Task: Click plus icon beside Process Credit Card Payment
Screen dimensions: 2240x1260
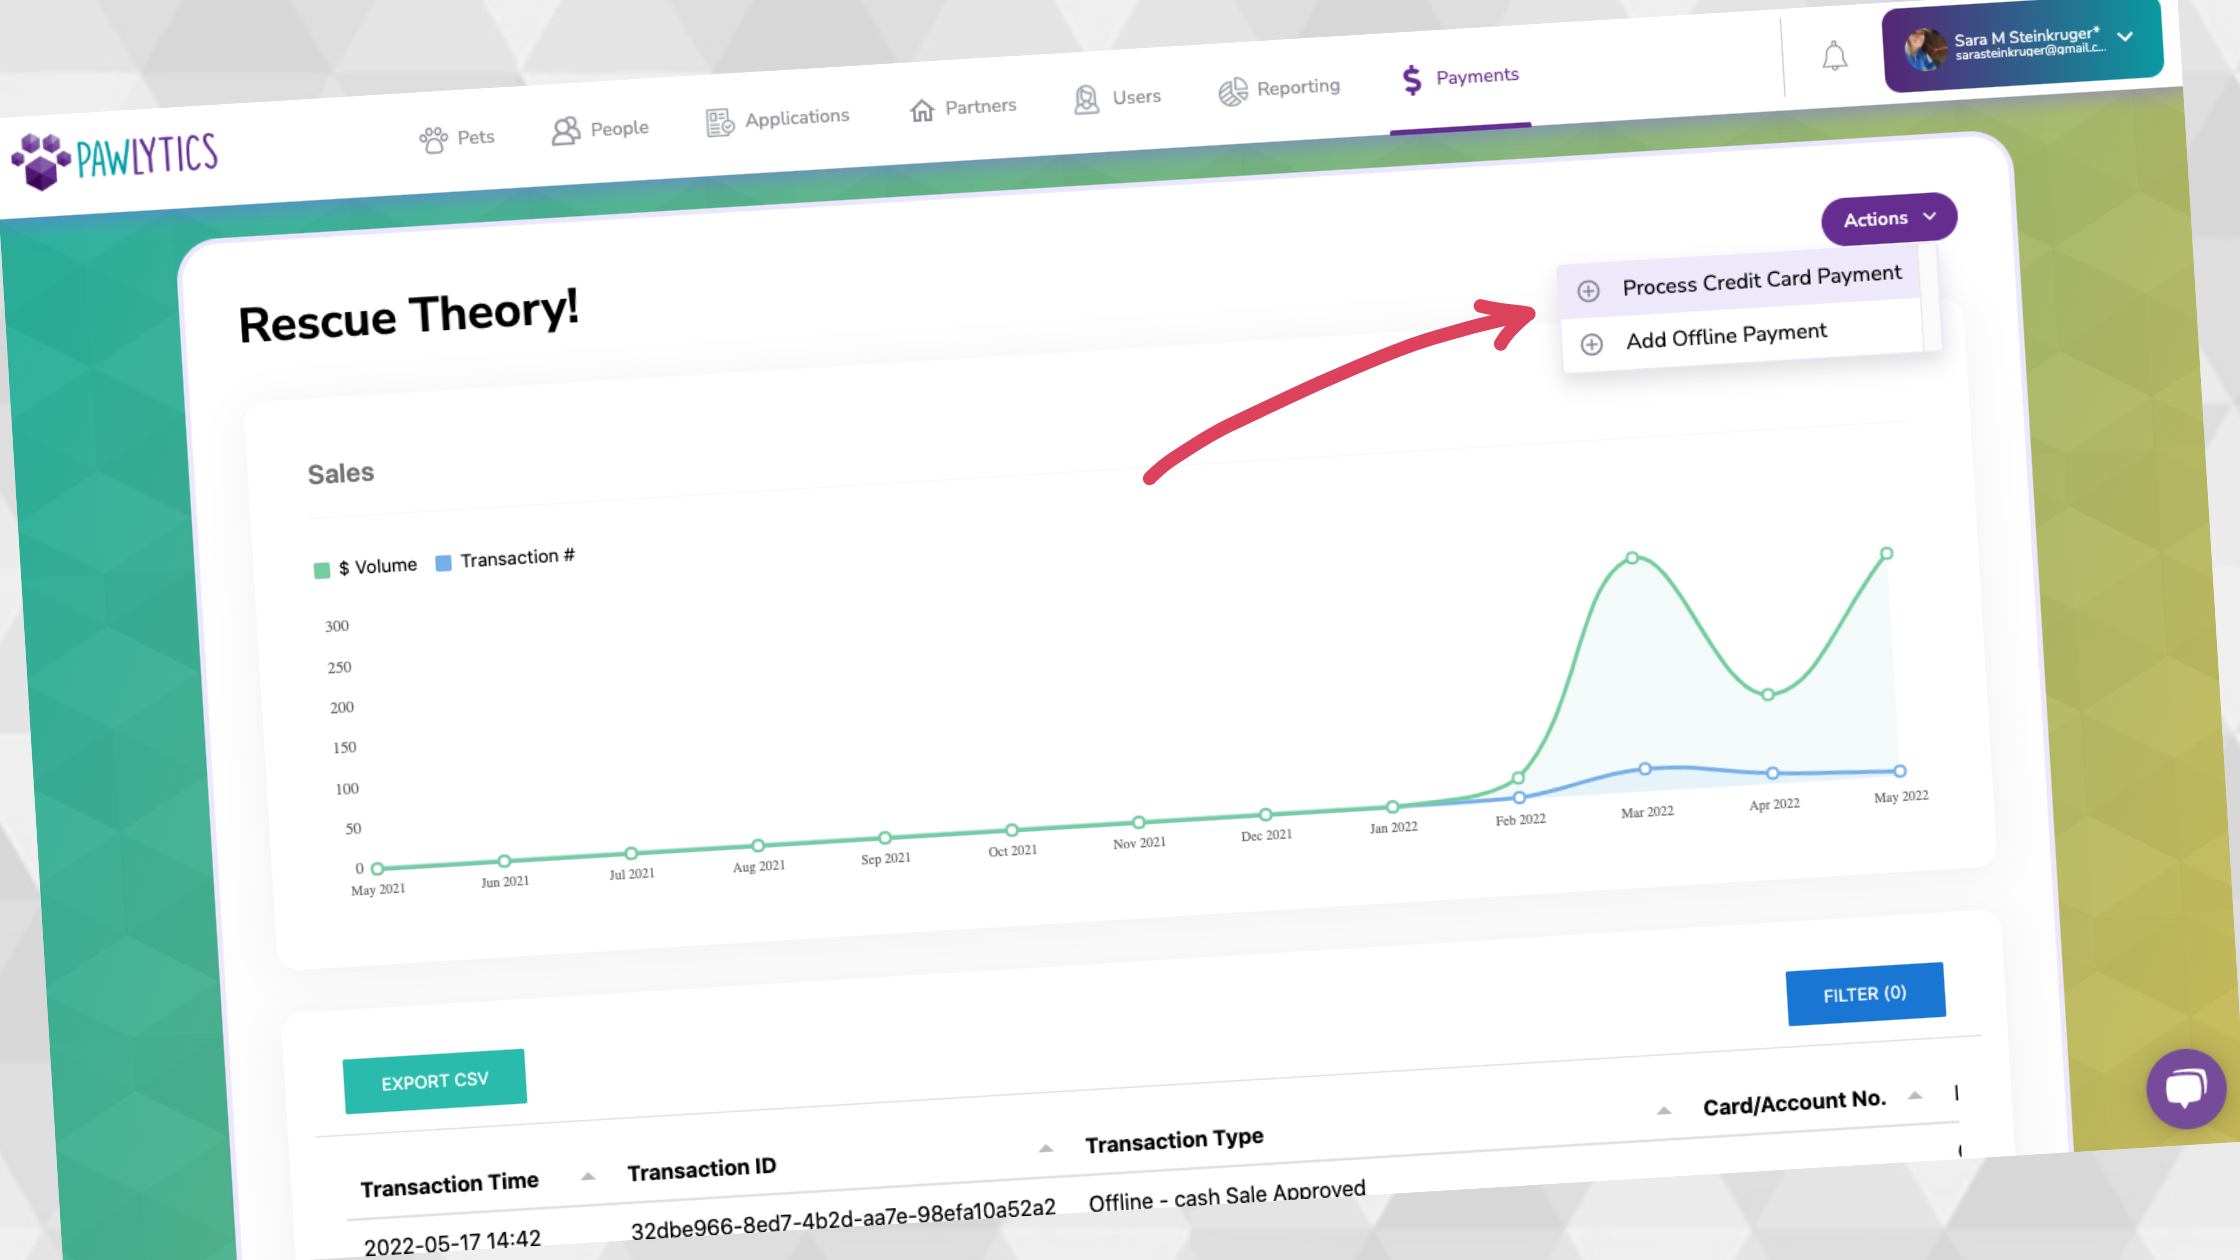Action: 1588,291
